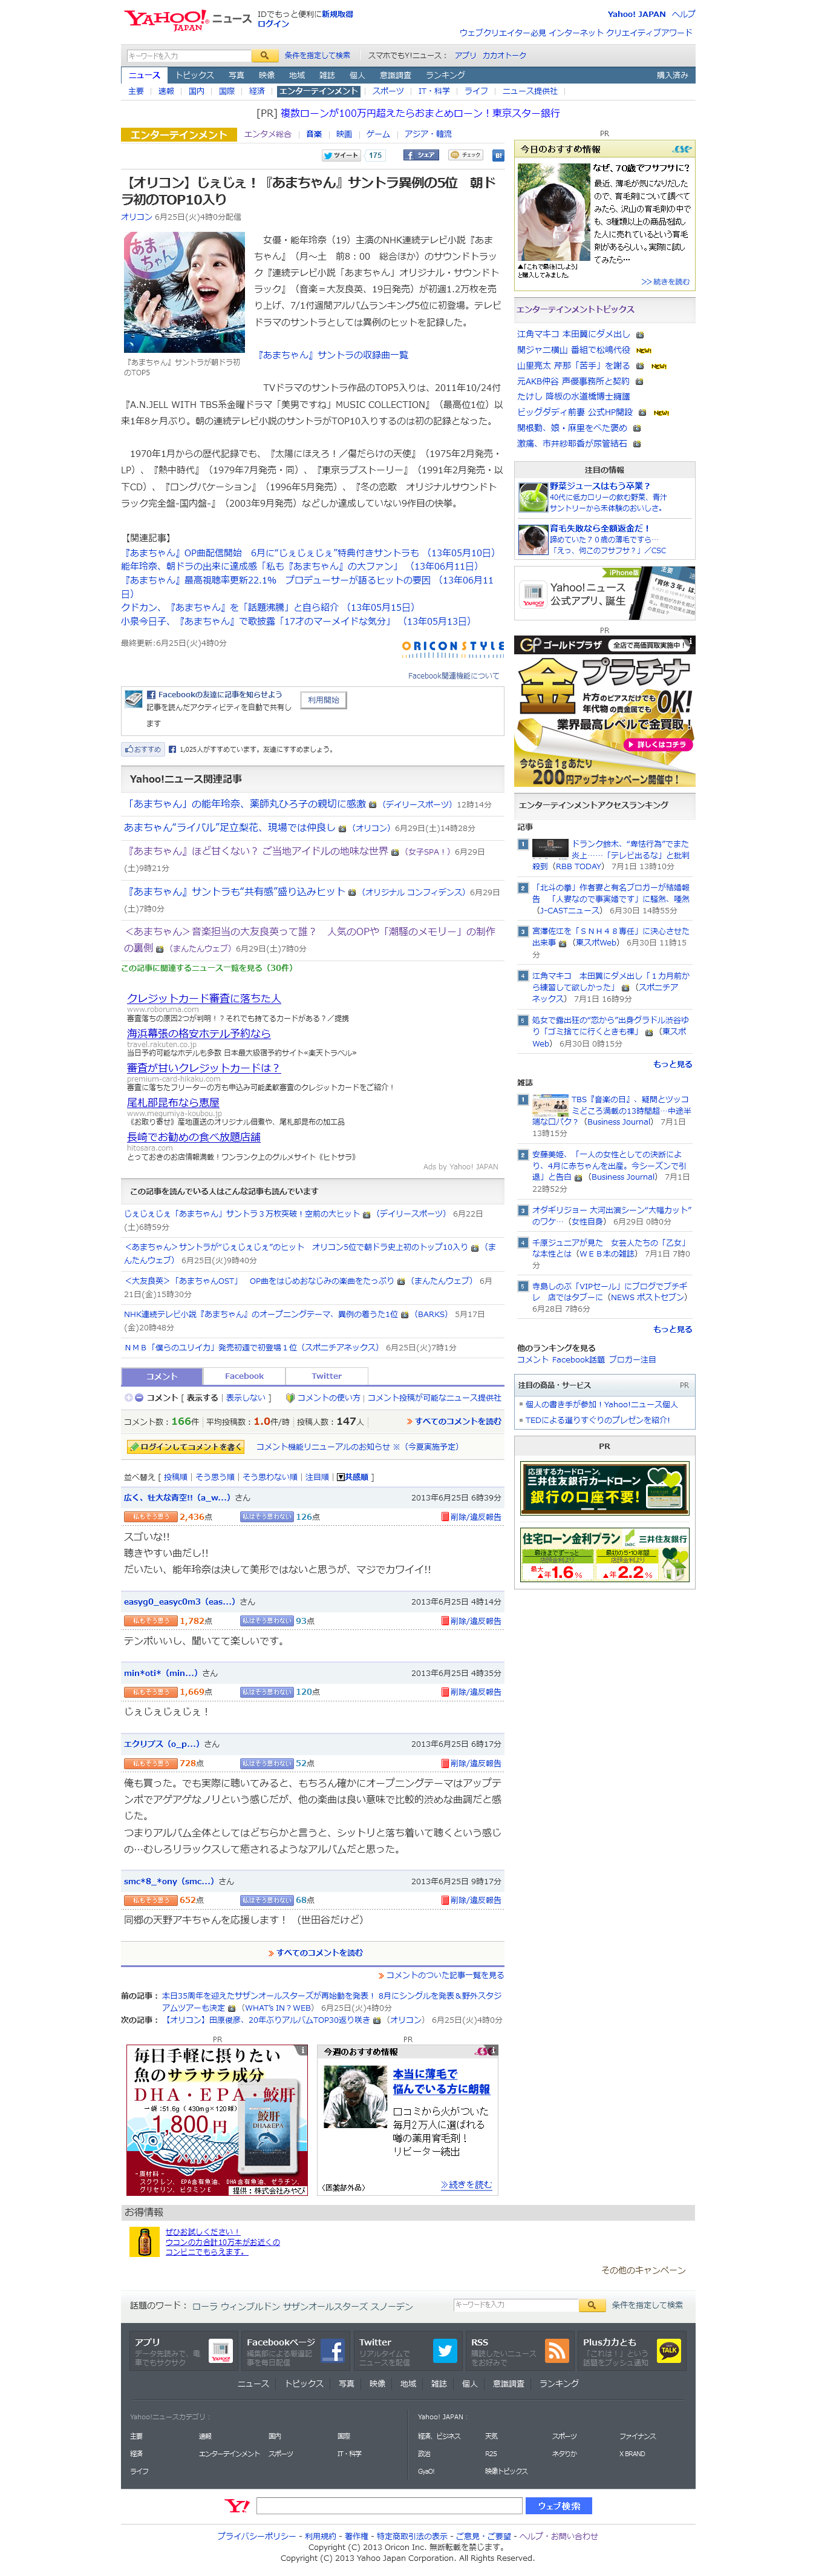Select スポーツ category in sub navigation
The width and height of the screenshot is (816, 2576).
(x=388, y=91)
